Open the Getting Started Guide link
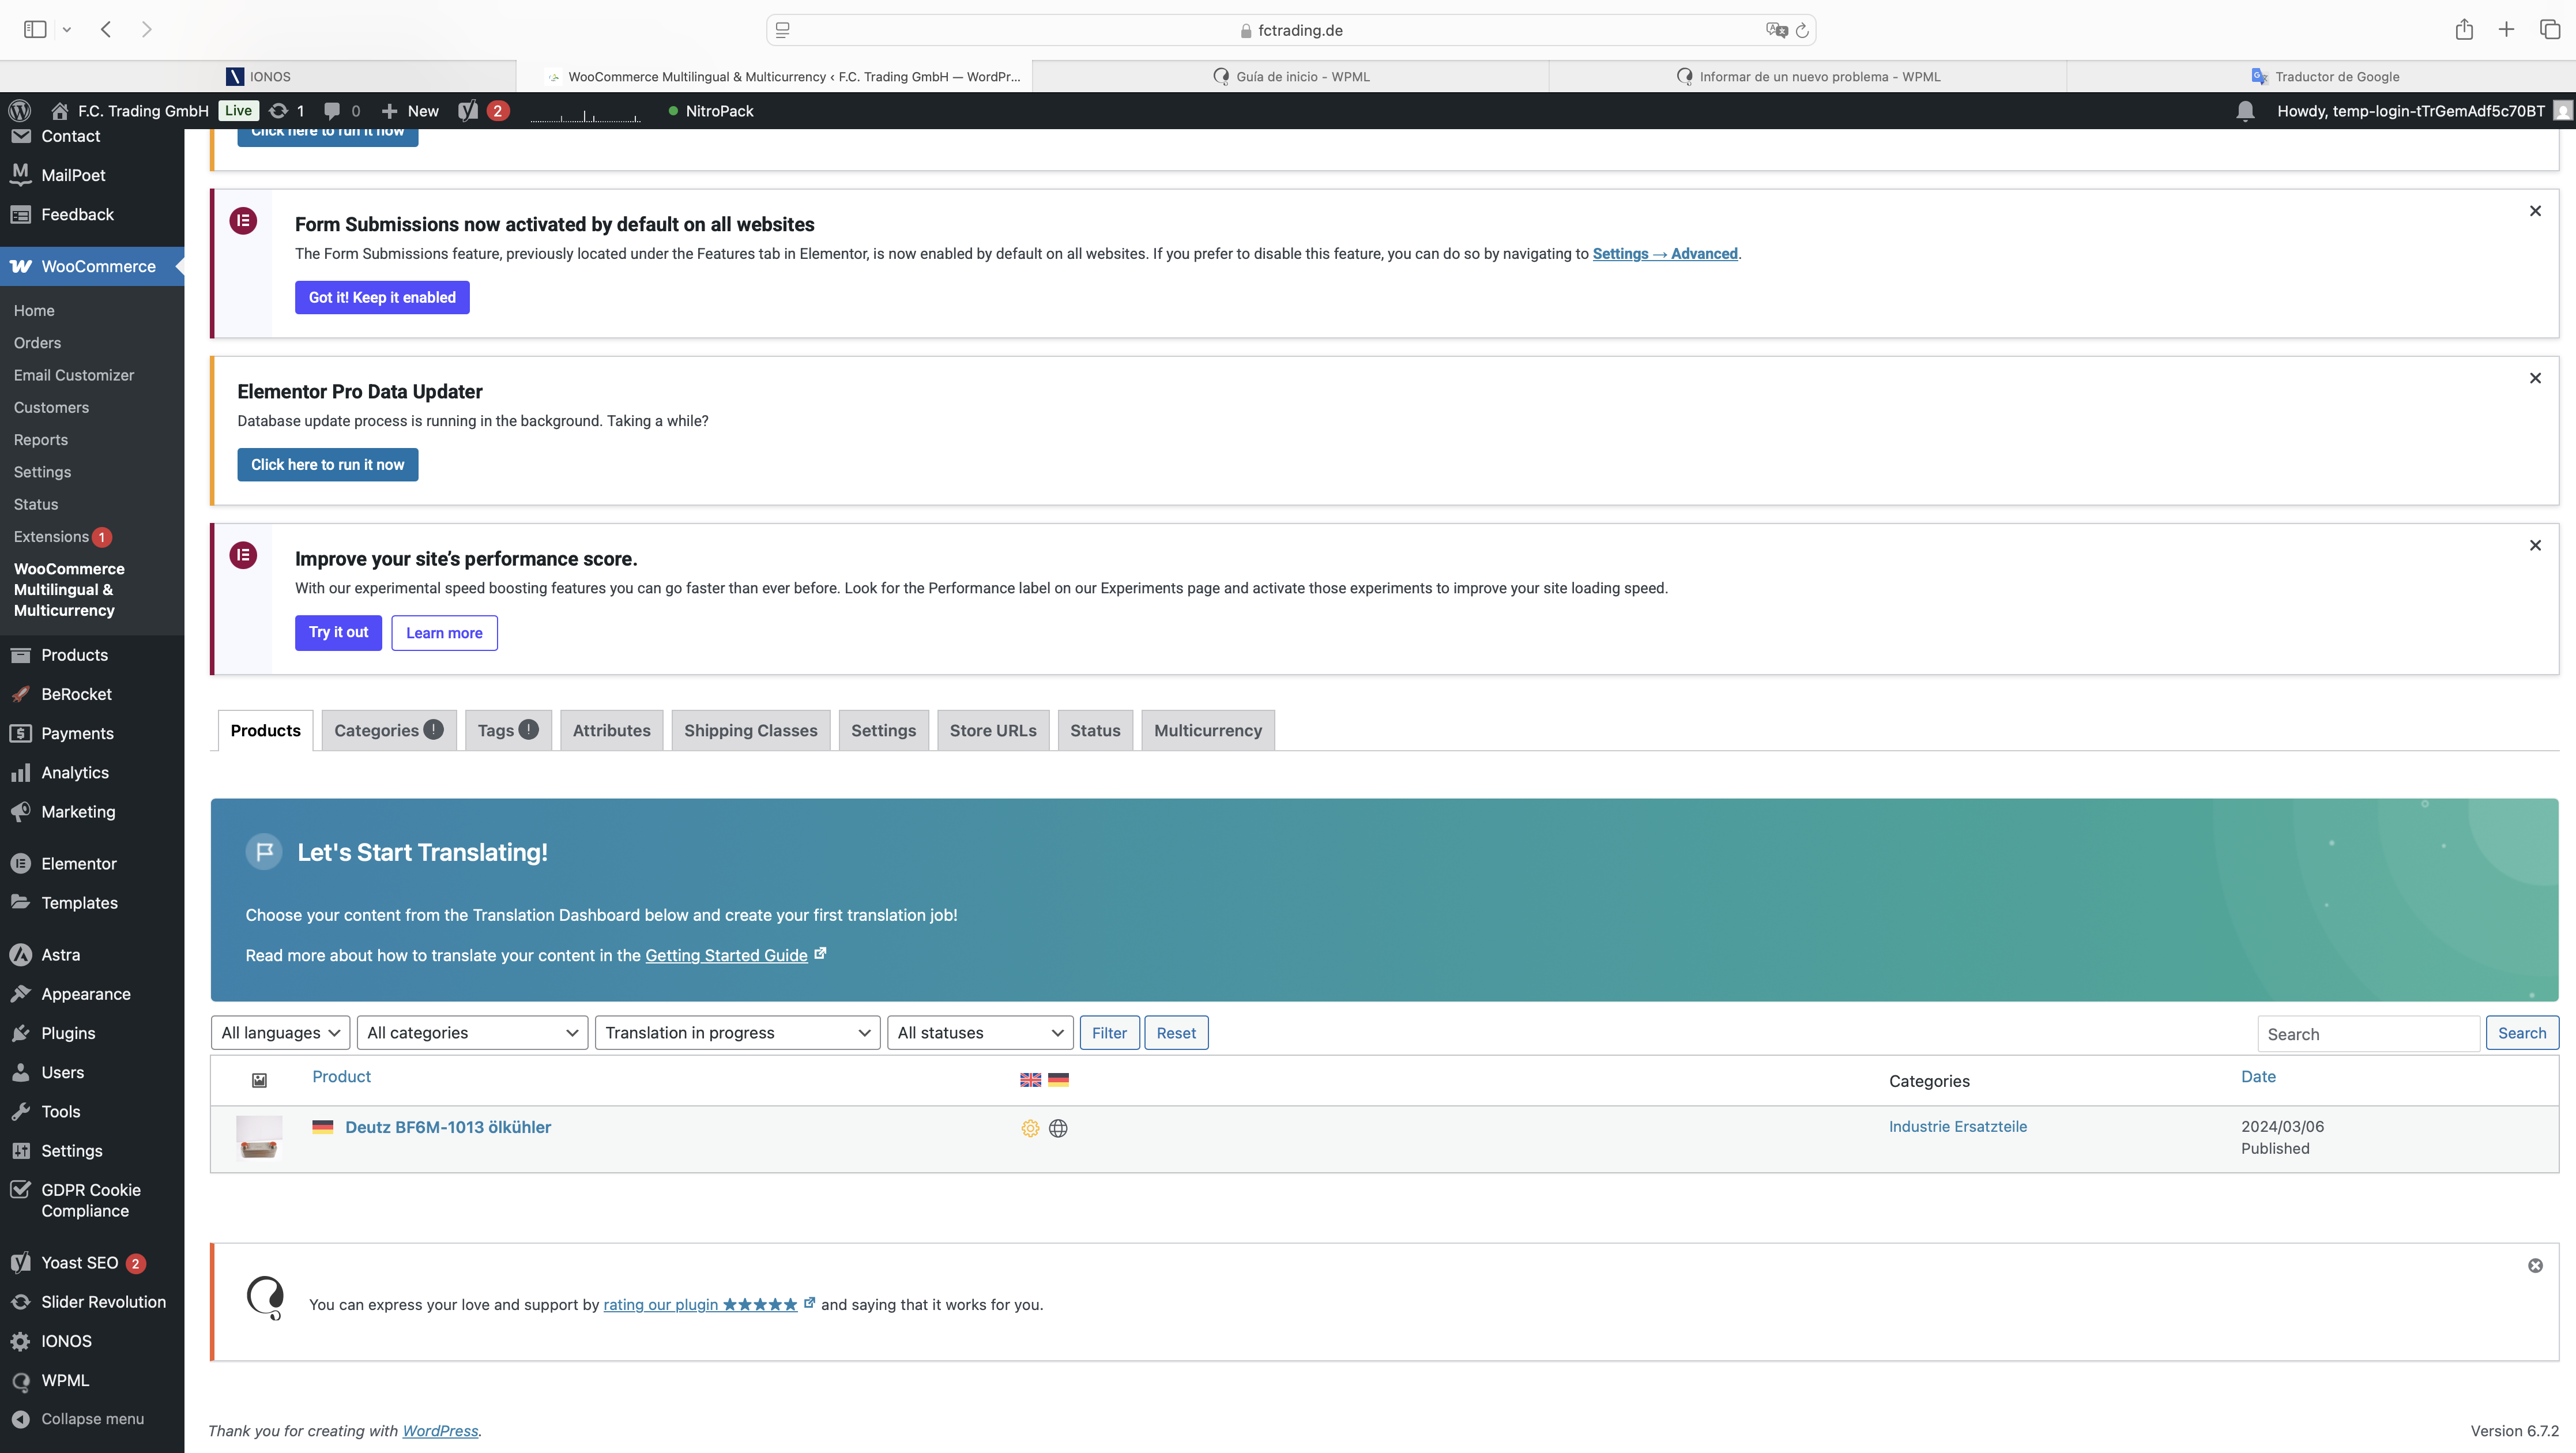2576x1453 pixels. pos(726,955)
